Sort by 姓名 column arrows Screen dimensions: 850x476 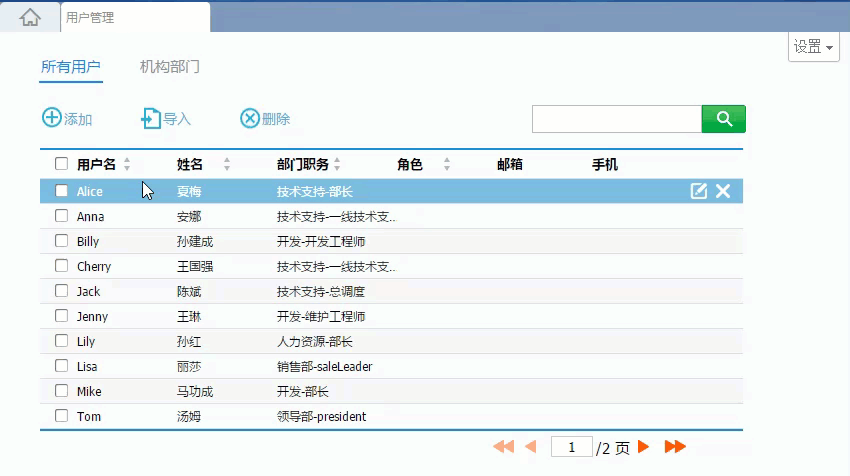pos(227,164)
